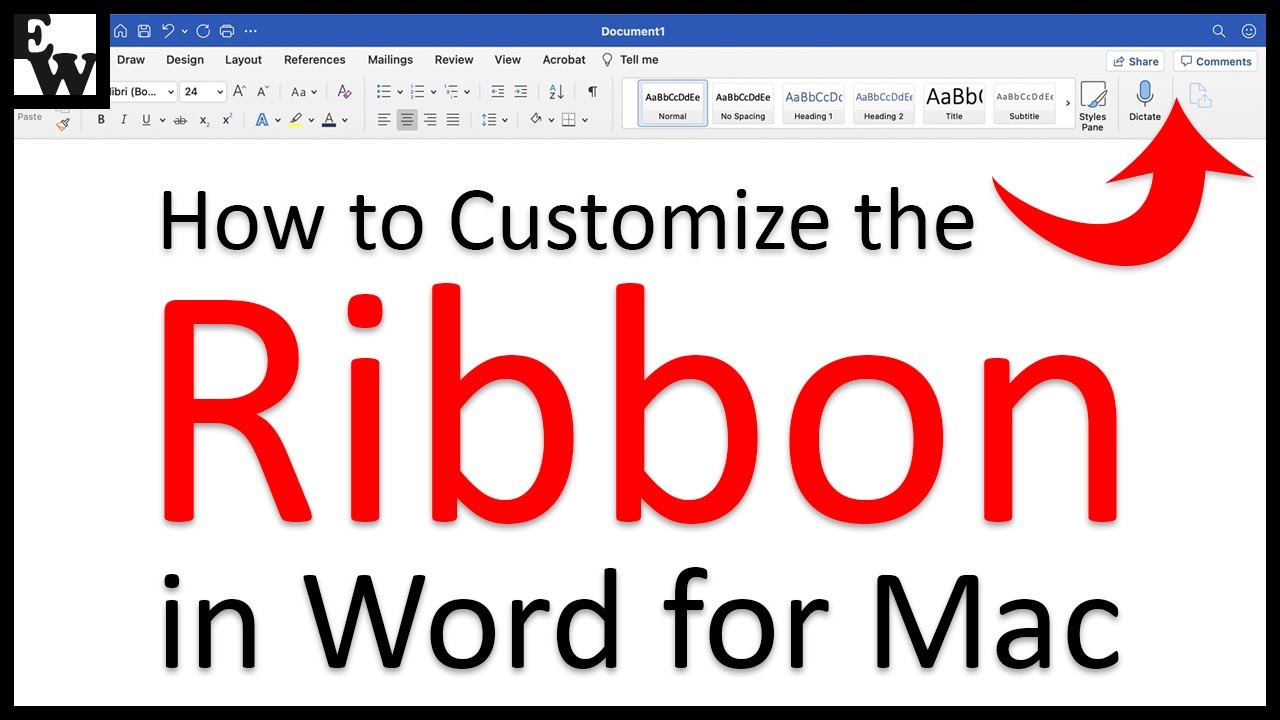Image resolution: width=1280 pixels, height=720 pixels.
Task: Toggle Superscript formatting
Action: pos(228,120)
